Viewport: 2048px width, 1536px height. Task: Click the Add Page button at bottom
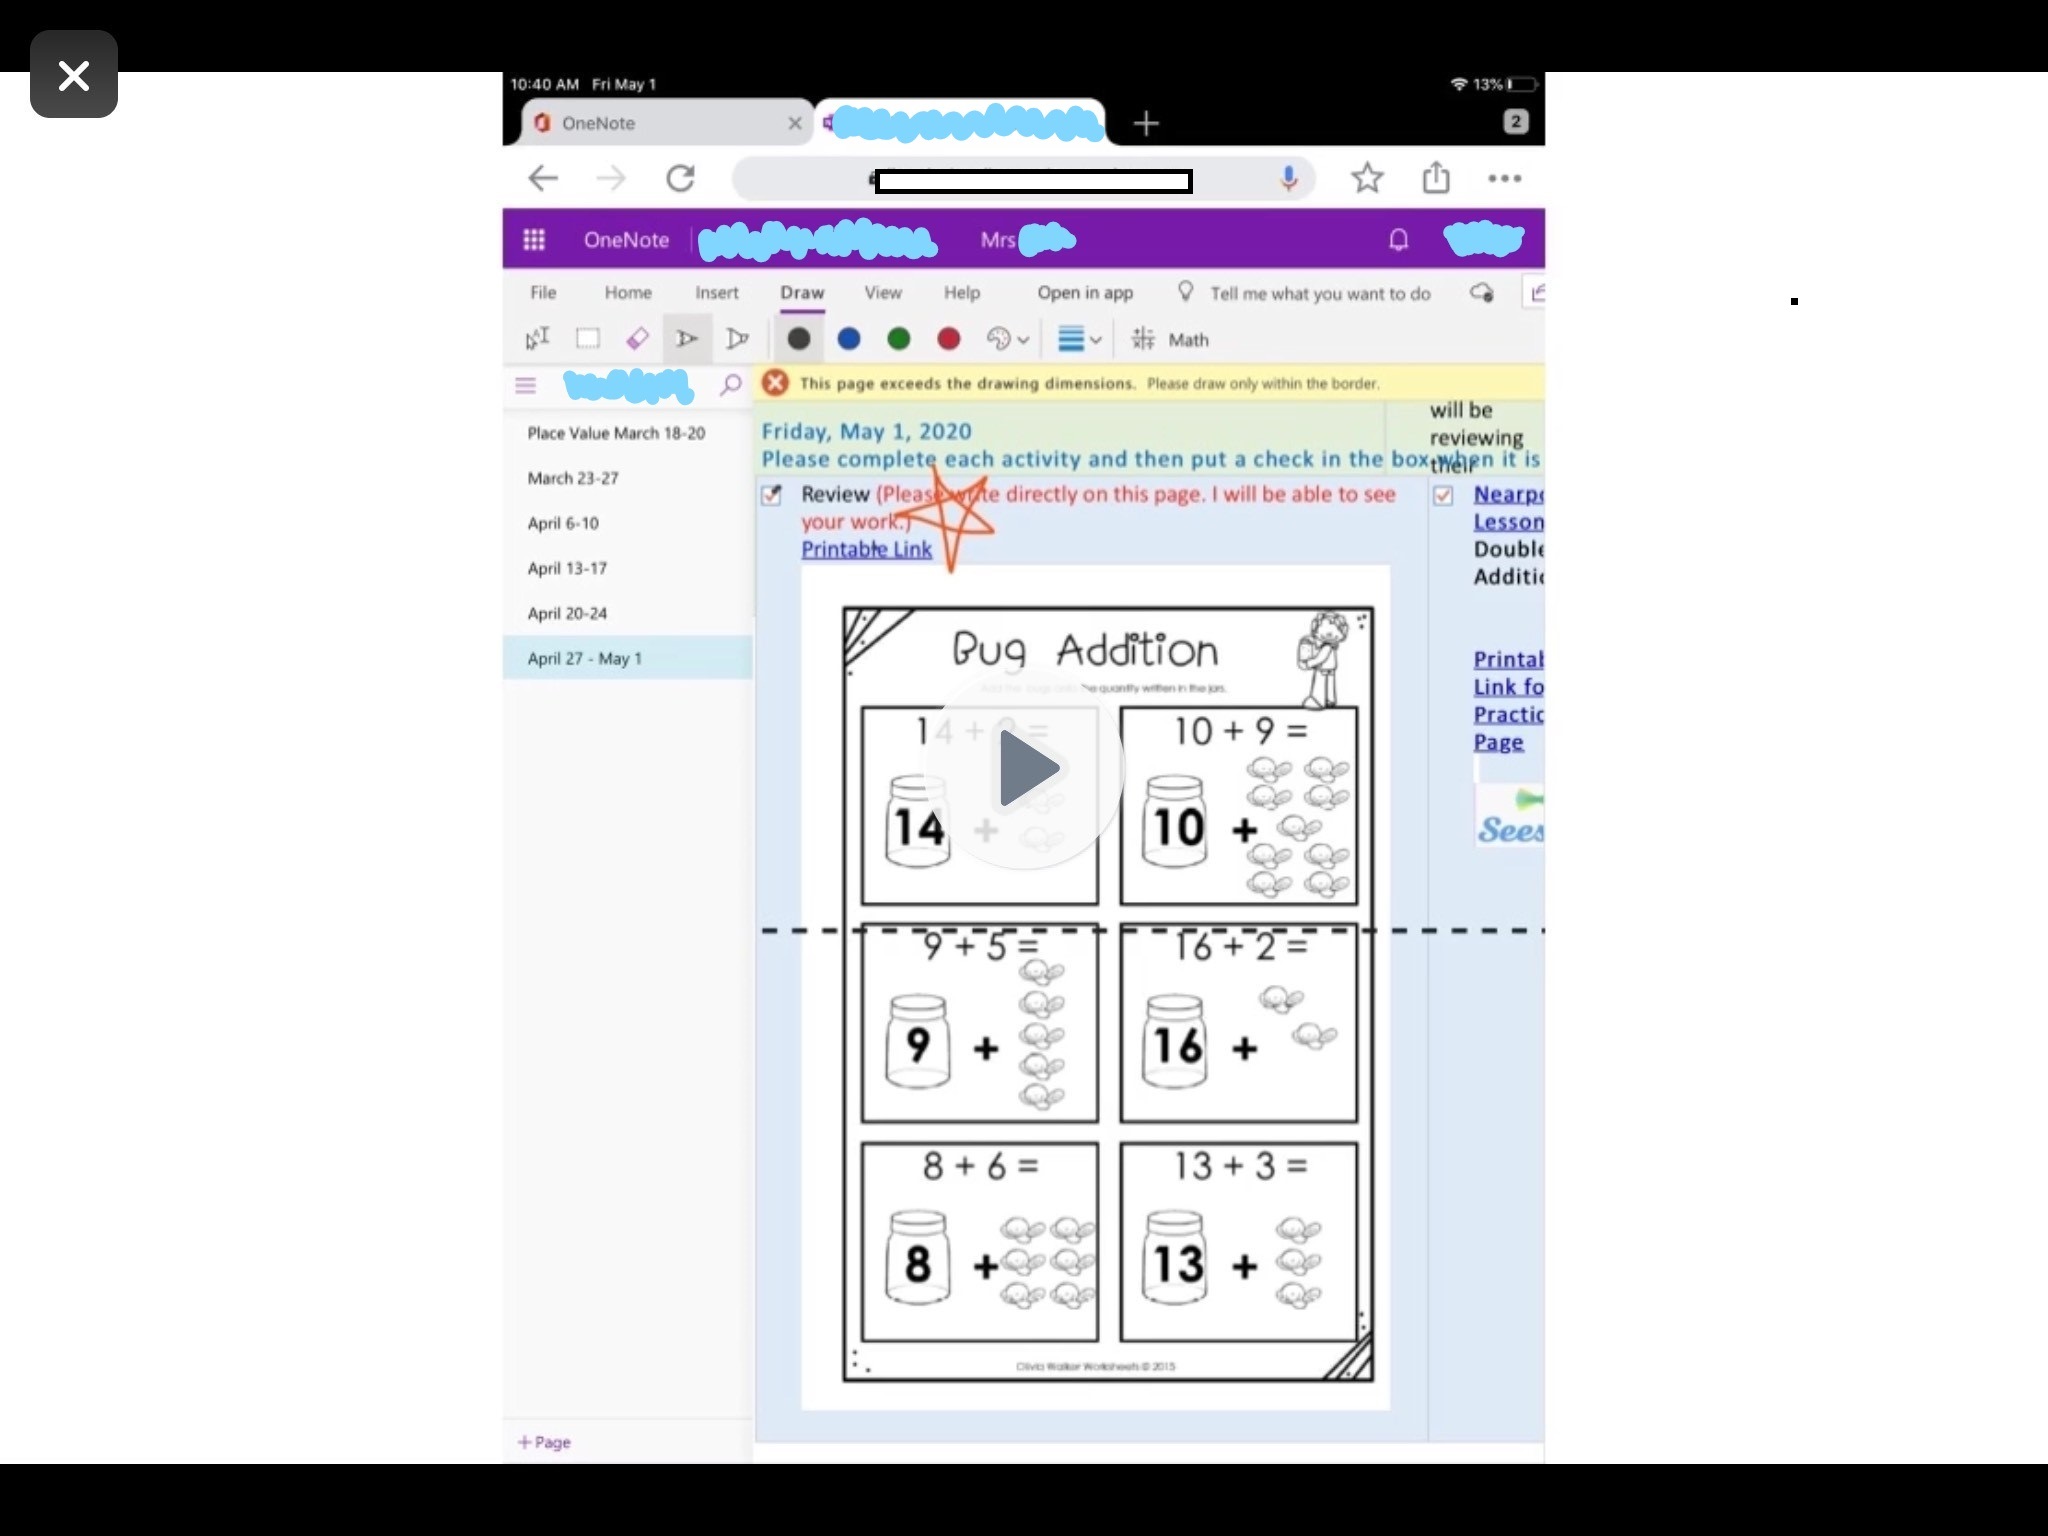click(x=547, y=1439)
